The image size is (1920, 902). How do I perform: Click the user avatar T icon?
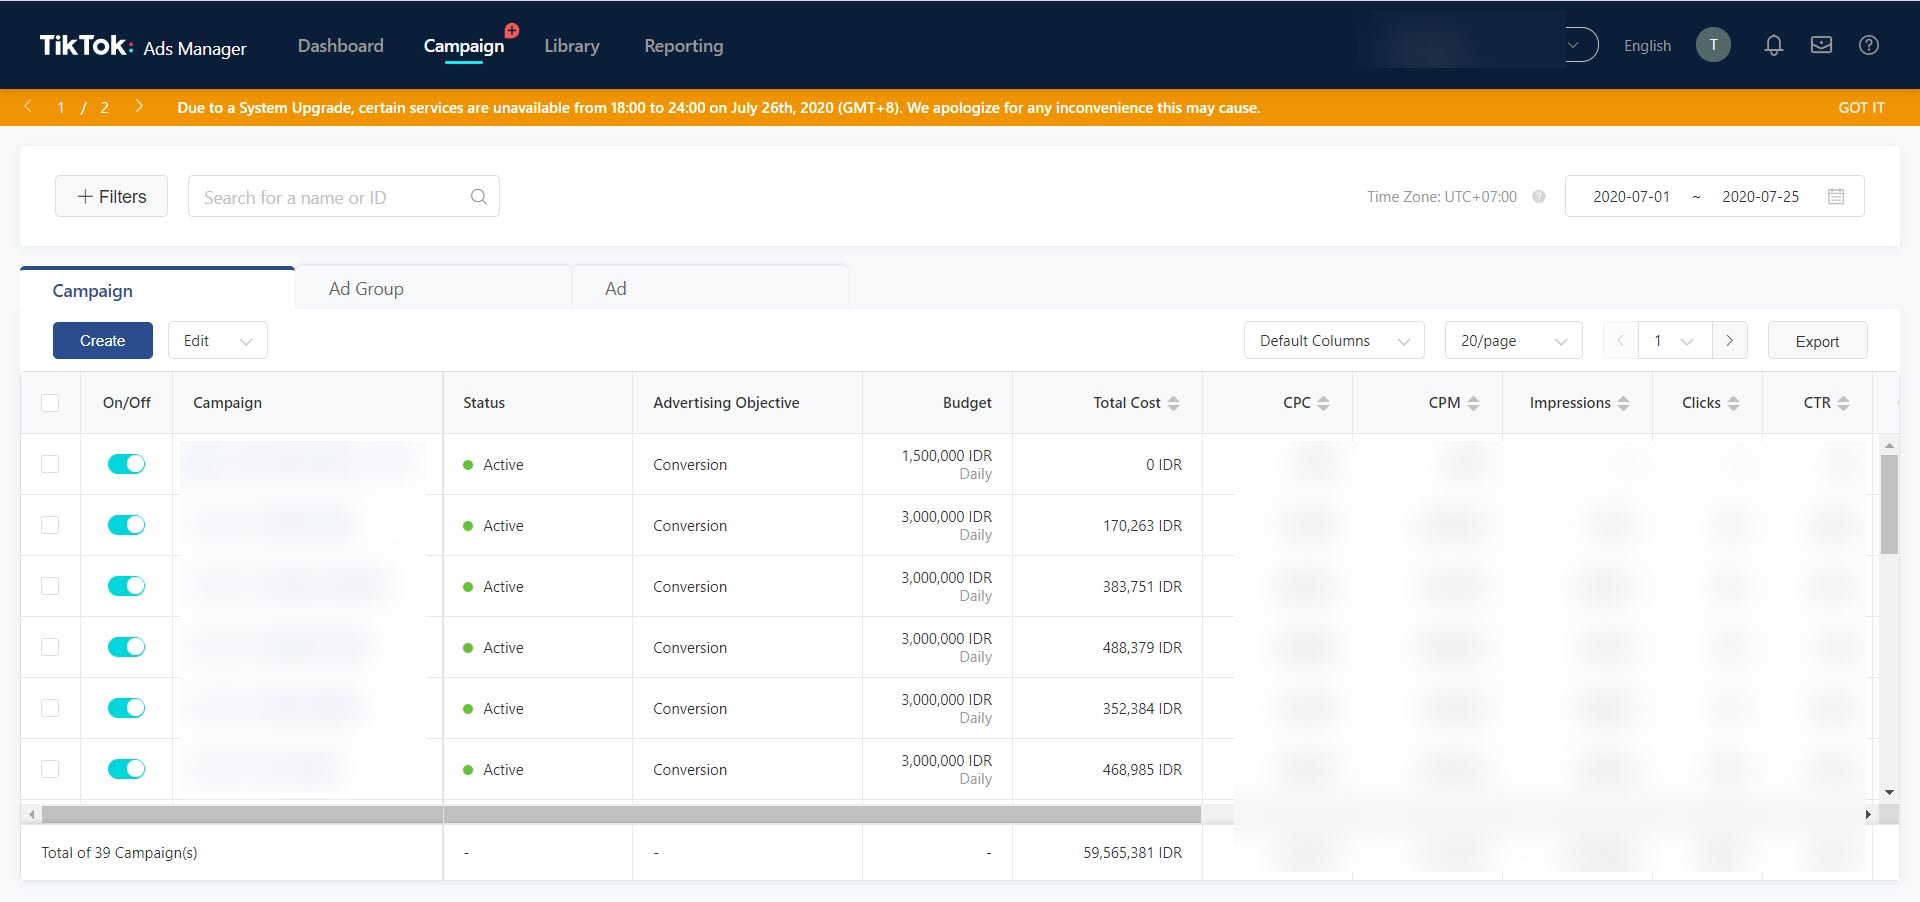(x=1713, y=45)
